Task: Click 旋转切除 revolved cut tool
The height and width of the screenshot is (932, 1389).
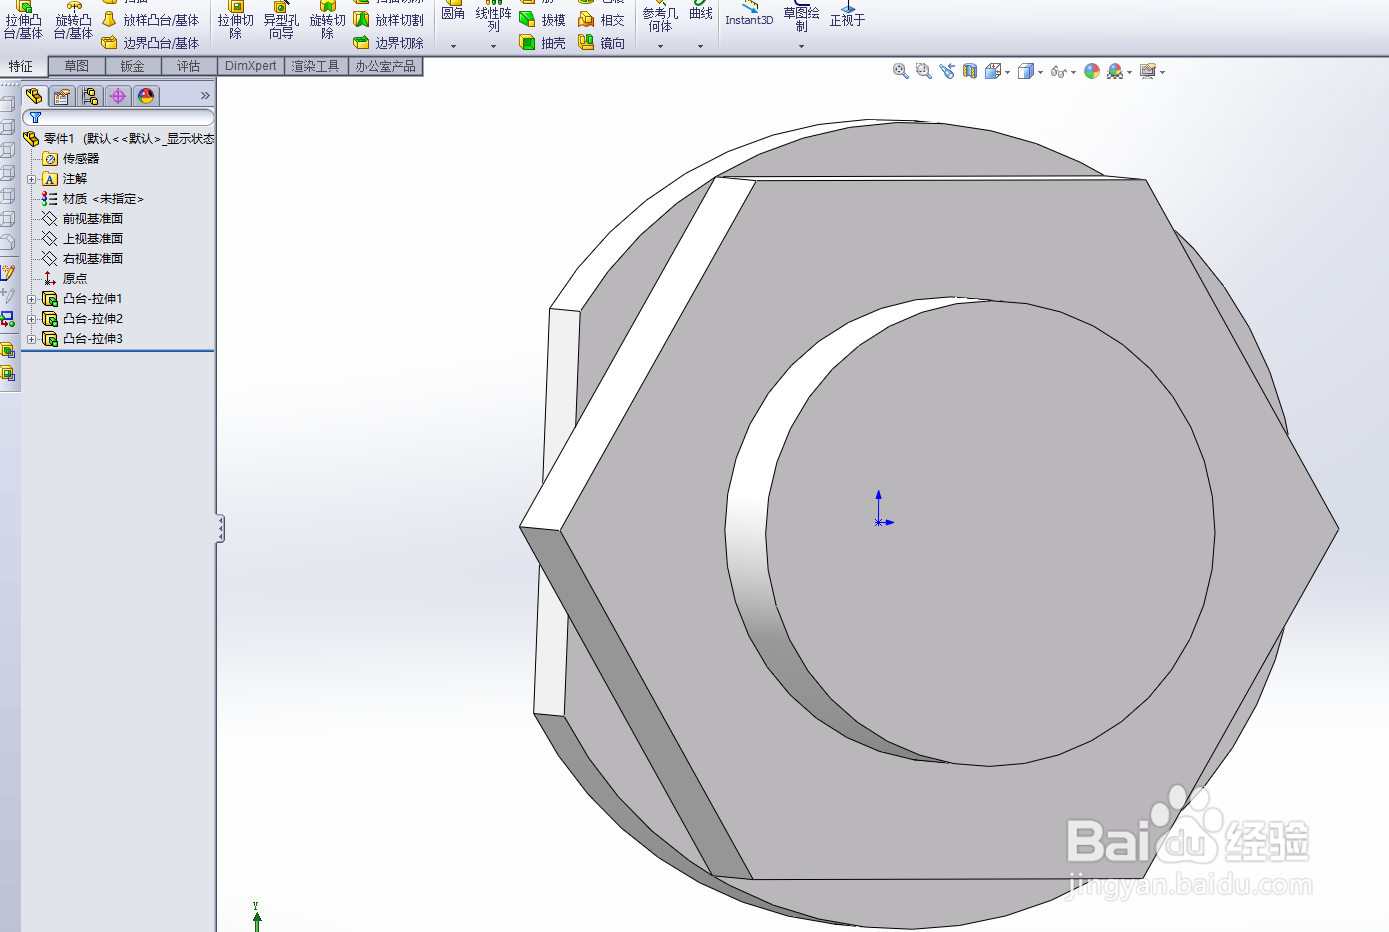Action: (x=327, y=20)
